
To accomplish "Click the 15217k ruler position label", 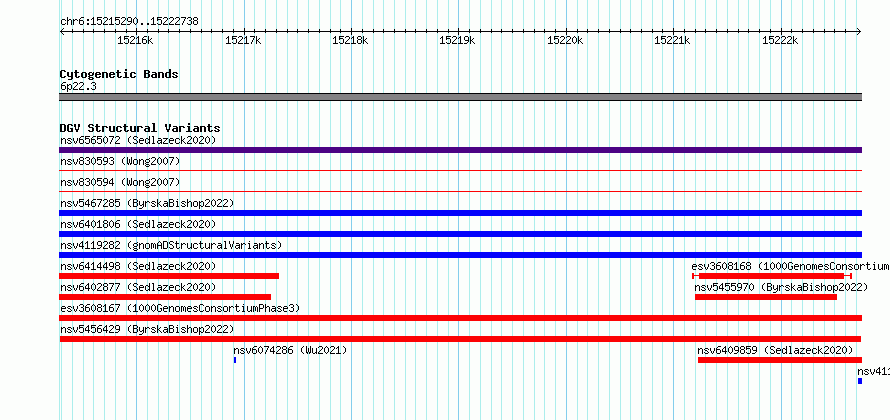I will tap(243, 40).
